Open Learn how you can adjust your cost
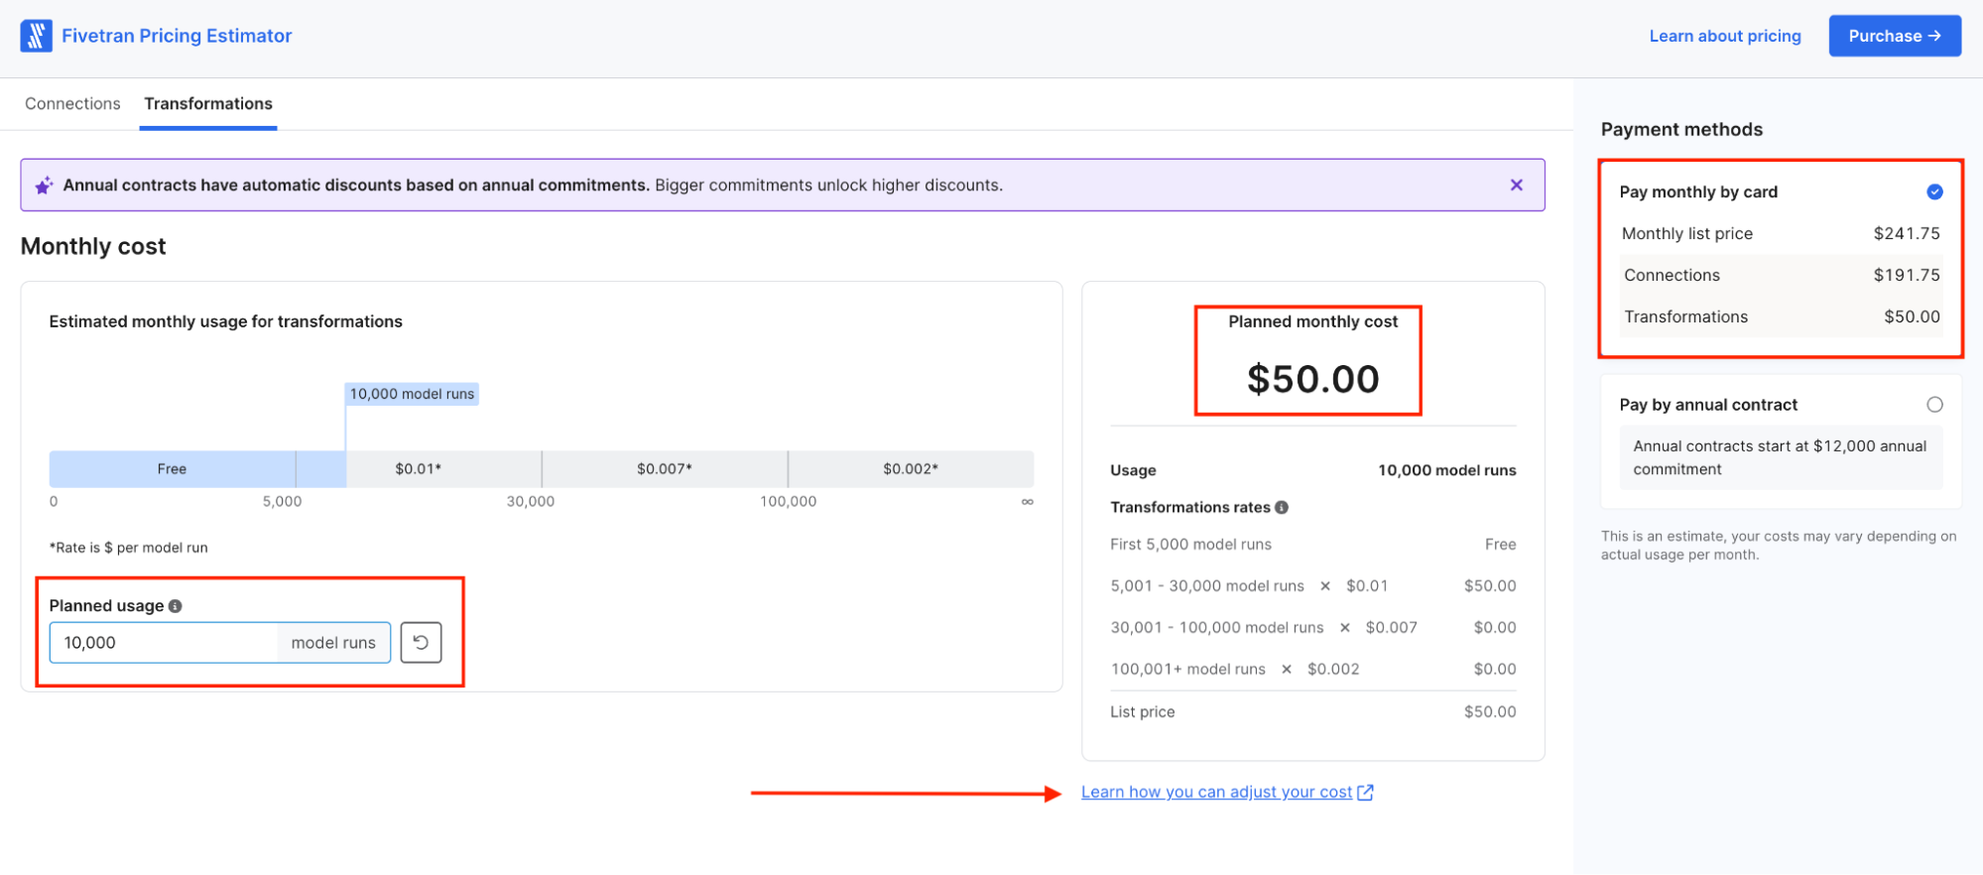Screen dimensions: 1983x875 pyautogui.click(x=1217, y=792)
